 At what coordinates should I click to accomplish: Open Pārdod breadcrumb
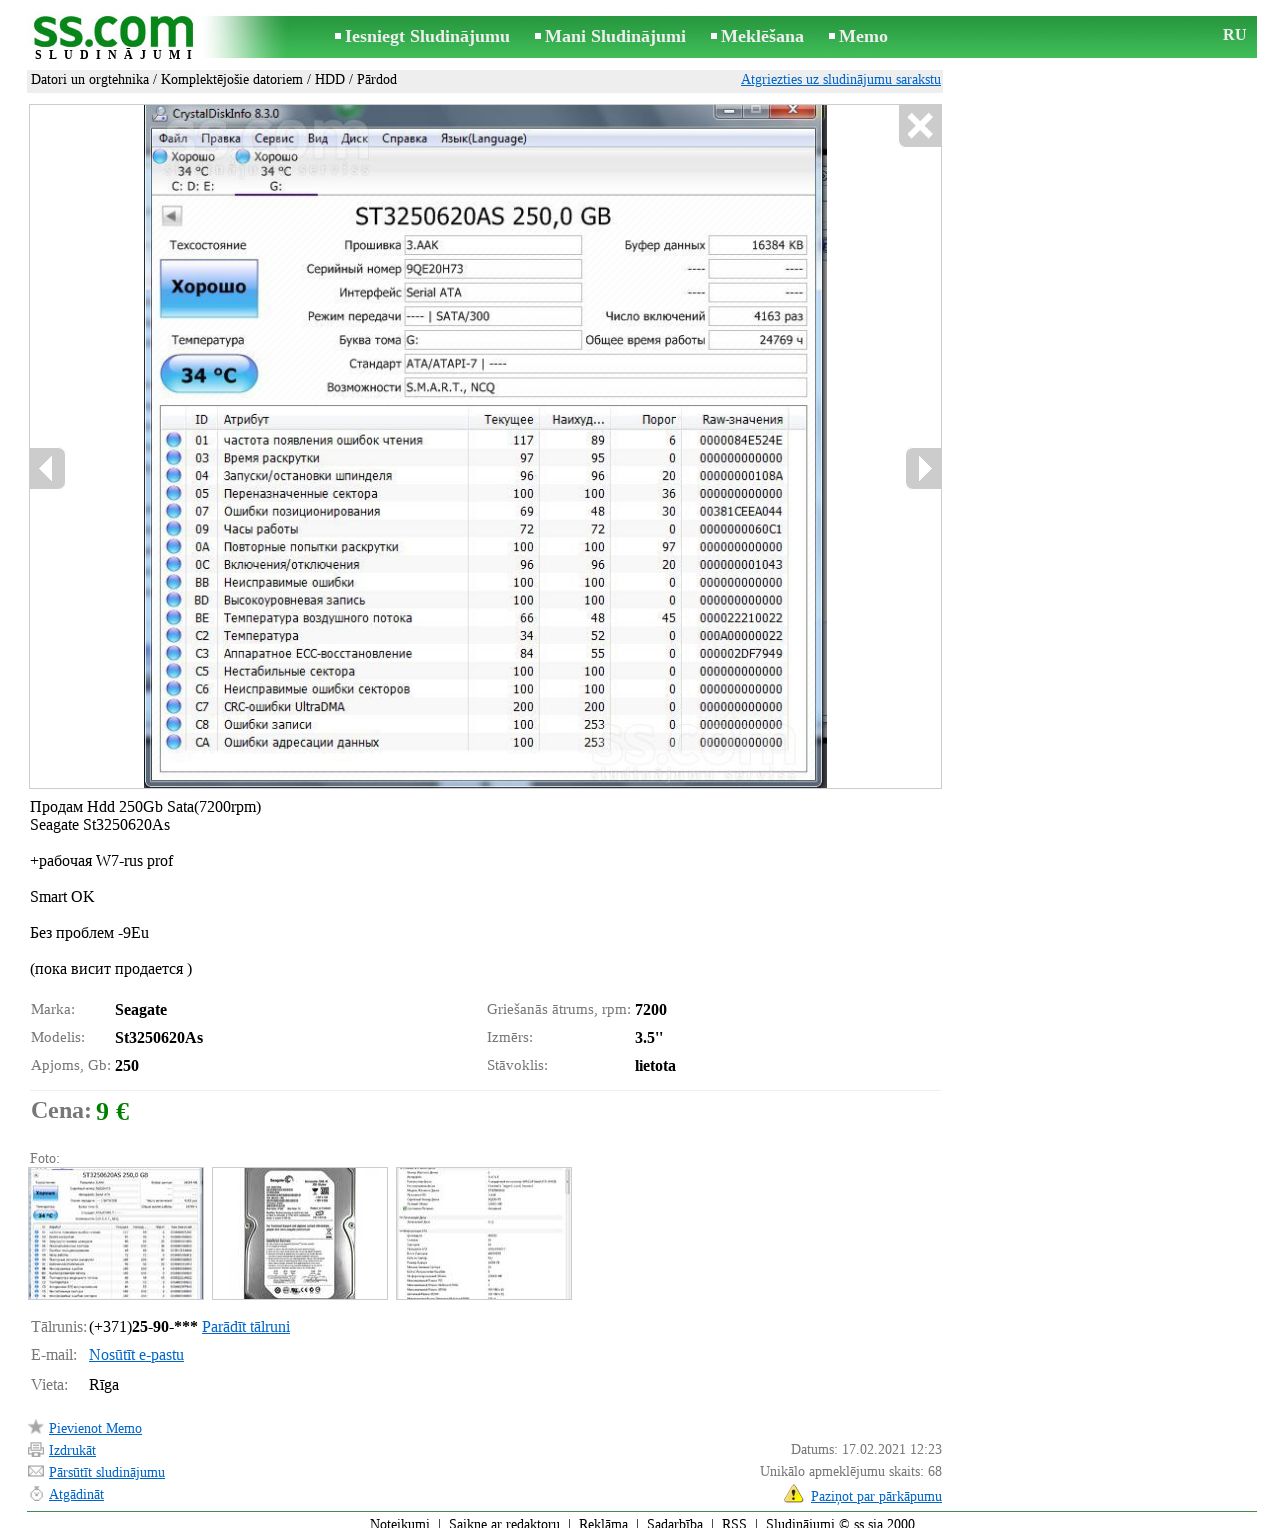click(377, 79)
